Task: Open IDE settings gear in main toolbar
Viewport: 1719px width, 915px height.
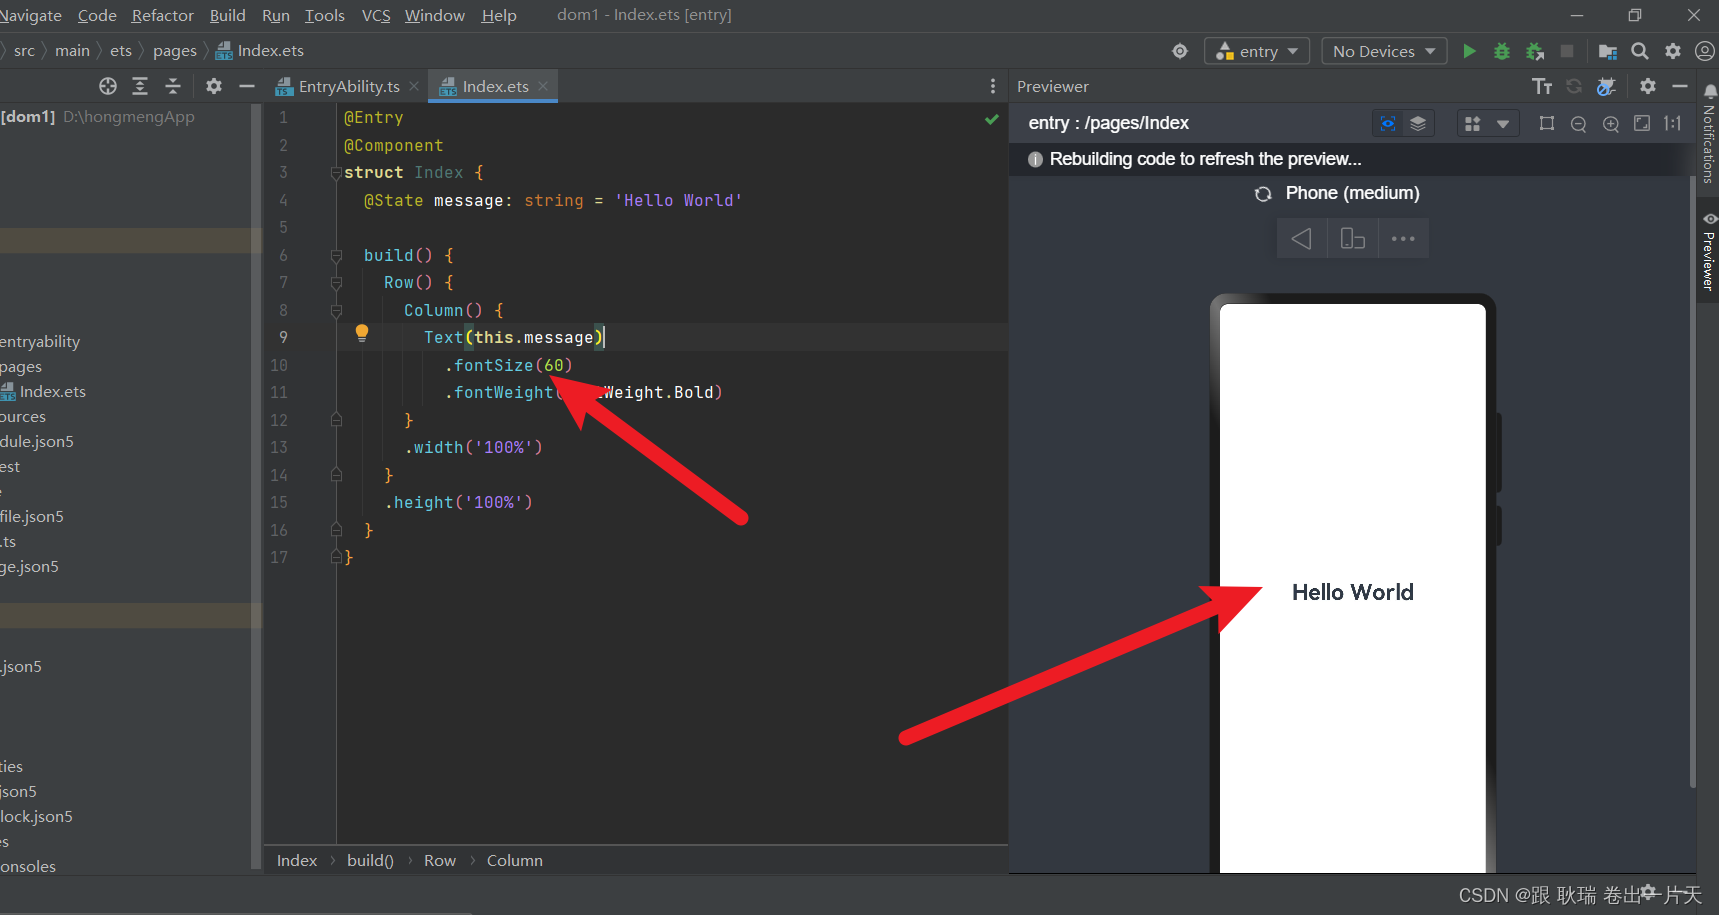Action: pos(1673,51)
